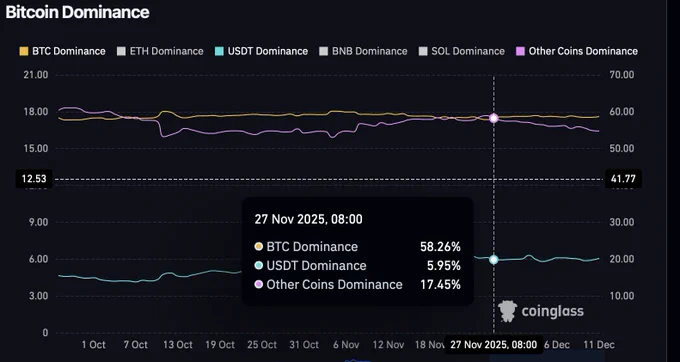Click the tooltip date header 27 Nov 2025, 08:00
680x362 pixels.
308,219
